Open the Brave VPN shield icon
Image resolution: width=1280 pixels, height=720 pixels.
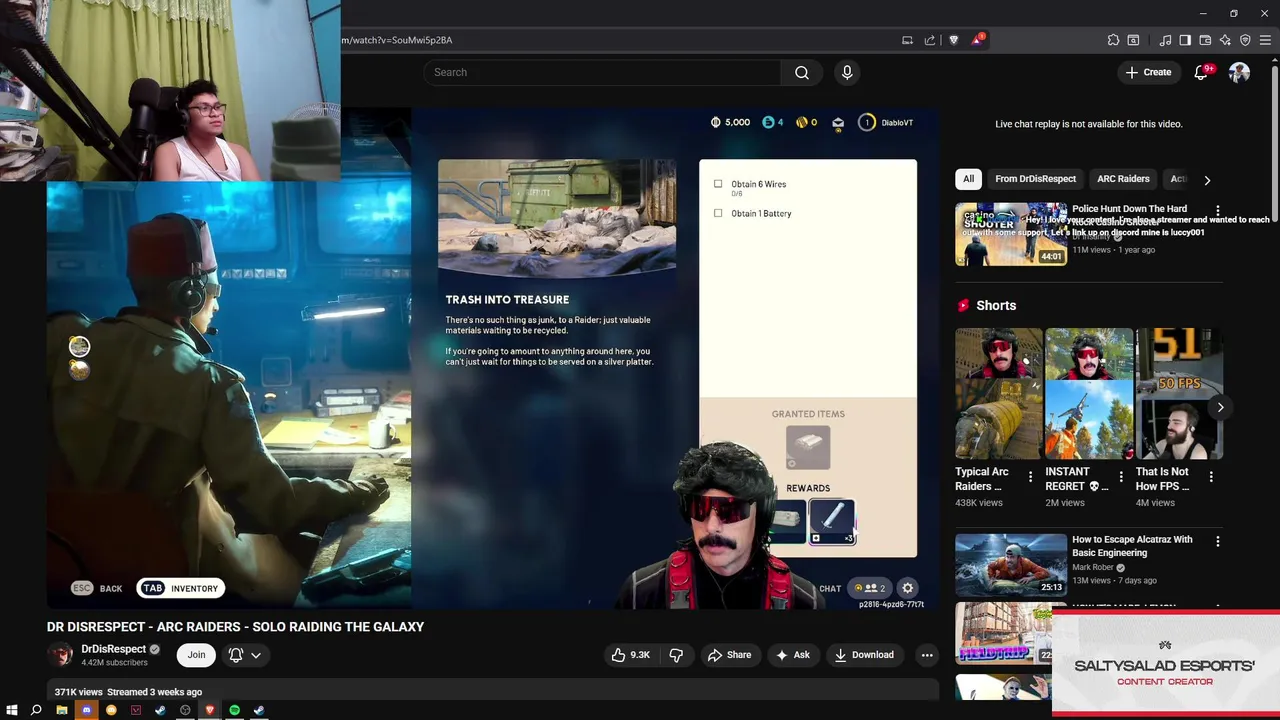pos(1245,40)
